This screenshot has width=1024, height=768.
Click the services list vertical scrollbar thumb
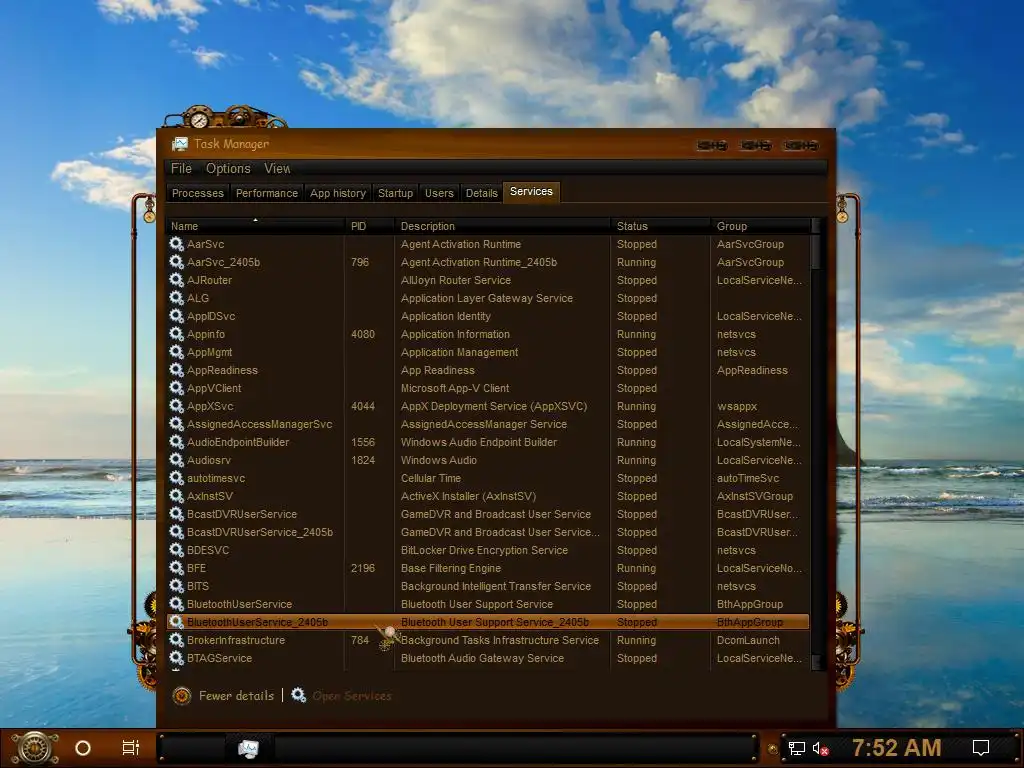(816, 251)
